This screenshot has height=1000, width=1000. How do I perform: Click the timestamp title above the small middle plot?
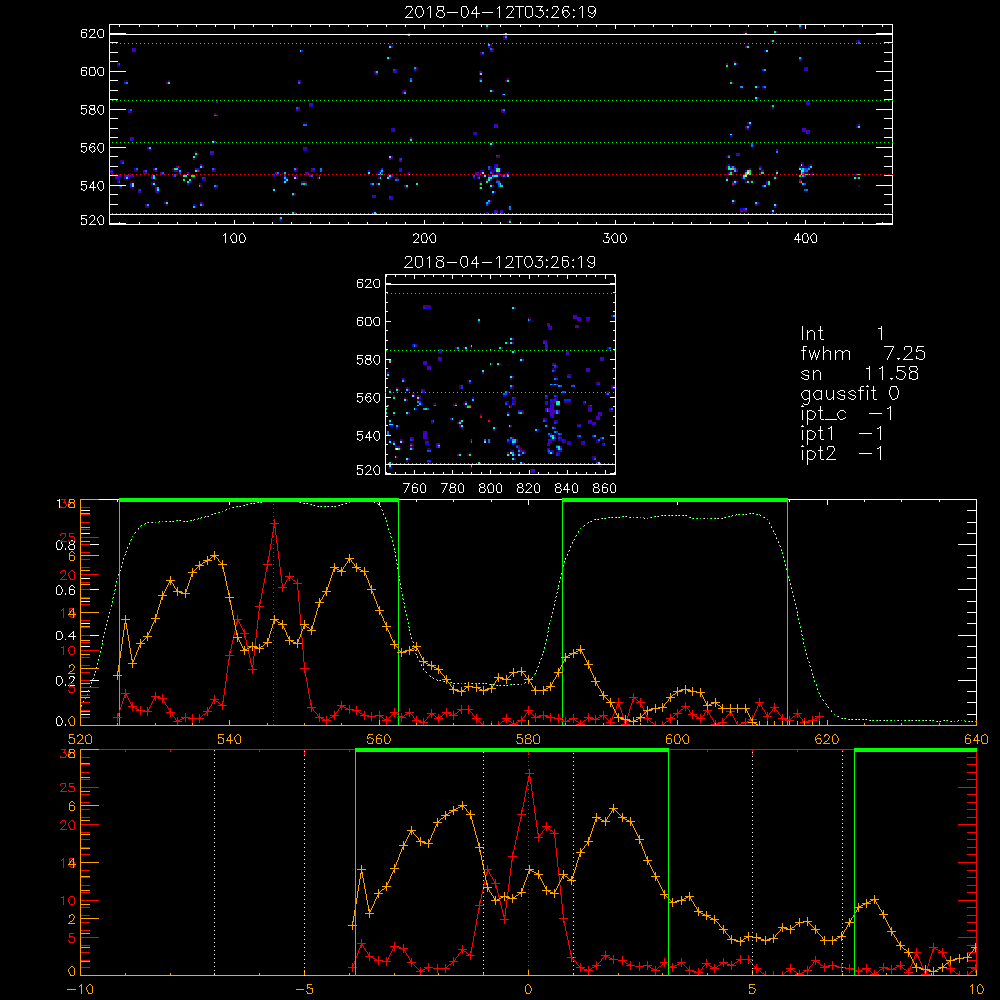click(500, 262)
